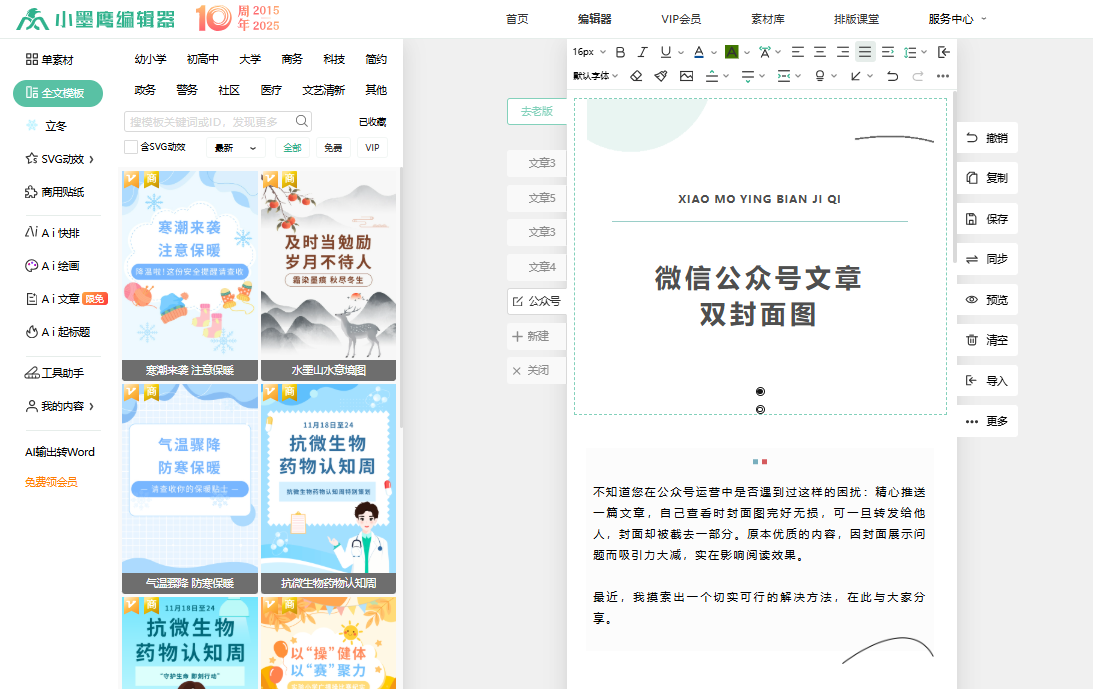Switch to the 商务 template category

pyautogui.click(x=292, y=60)
